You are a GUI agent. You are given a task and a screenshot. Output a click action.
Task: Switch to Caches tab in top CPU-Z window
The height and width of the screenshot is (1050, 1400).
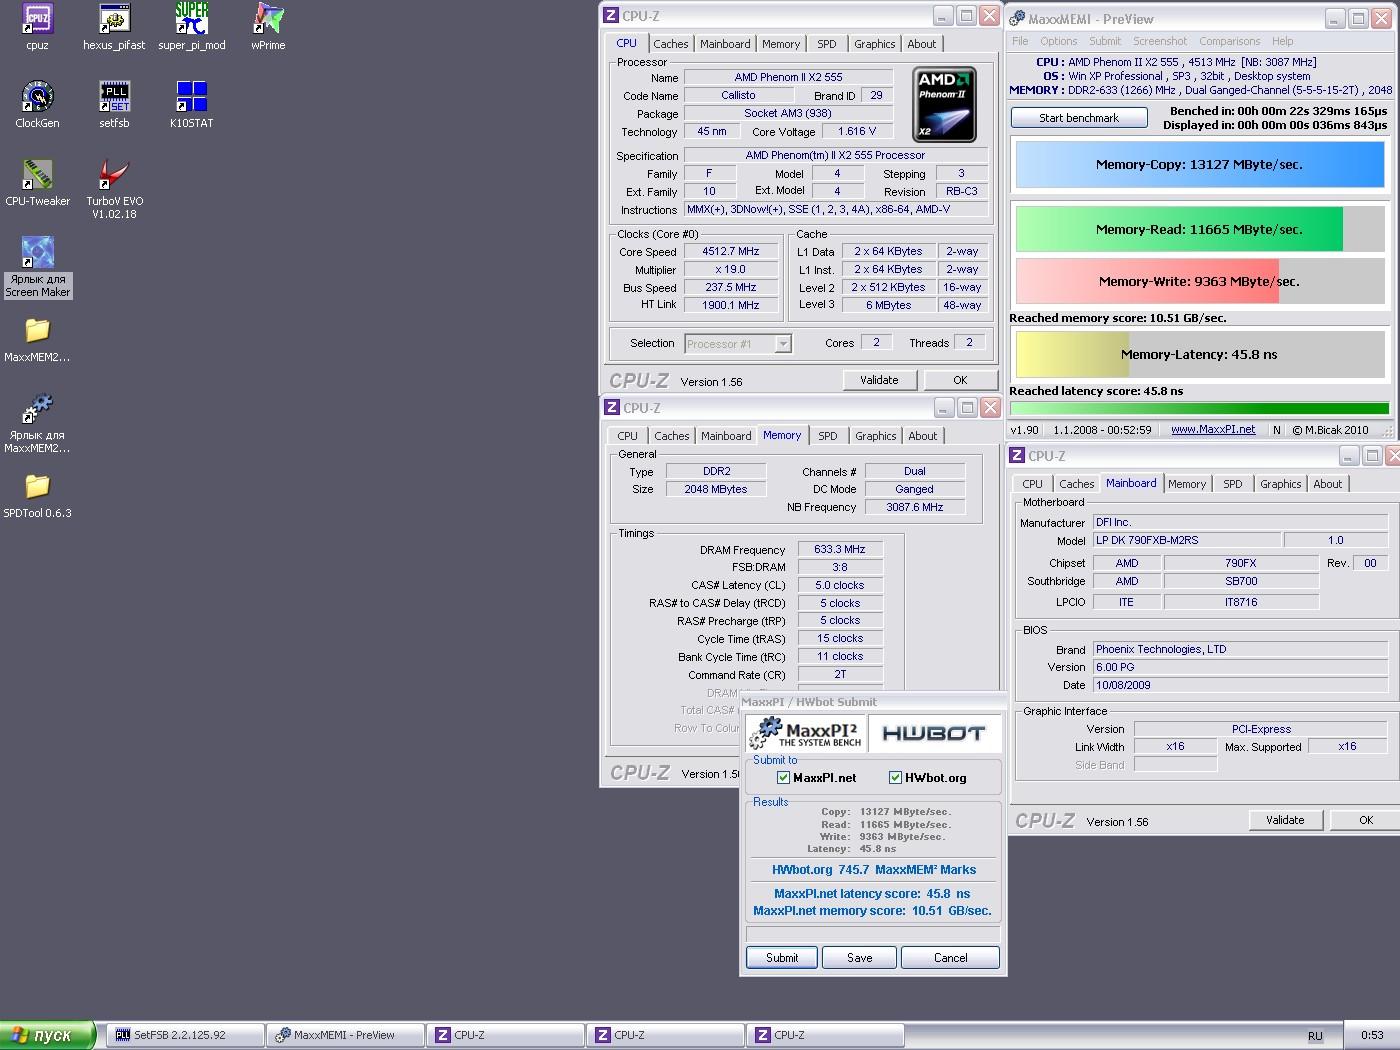(x=671, y=44)
